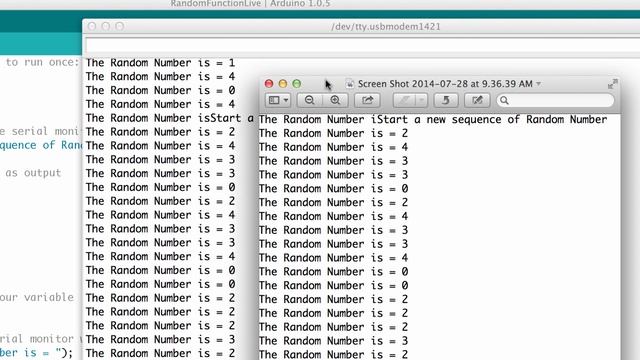The image size is (640, 360).
Task: Show the Preview edit markup toolbar
Action: click(477, 100)
